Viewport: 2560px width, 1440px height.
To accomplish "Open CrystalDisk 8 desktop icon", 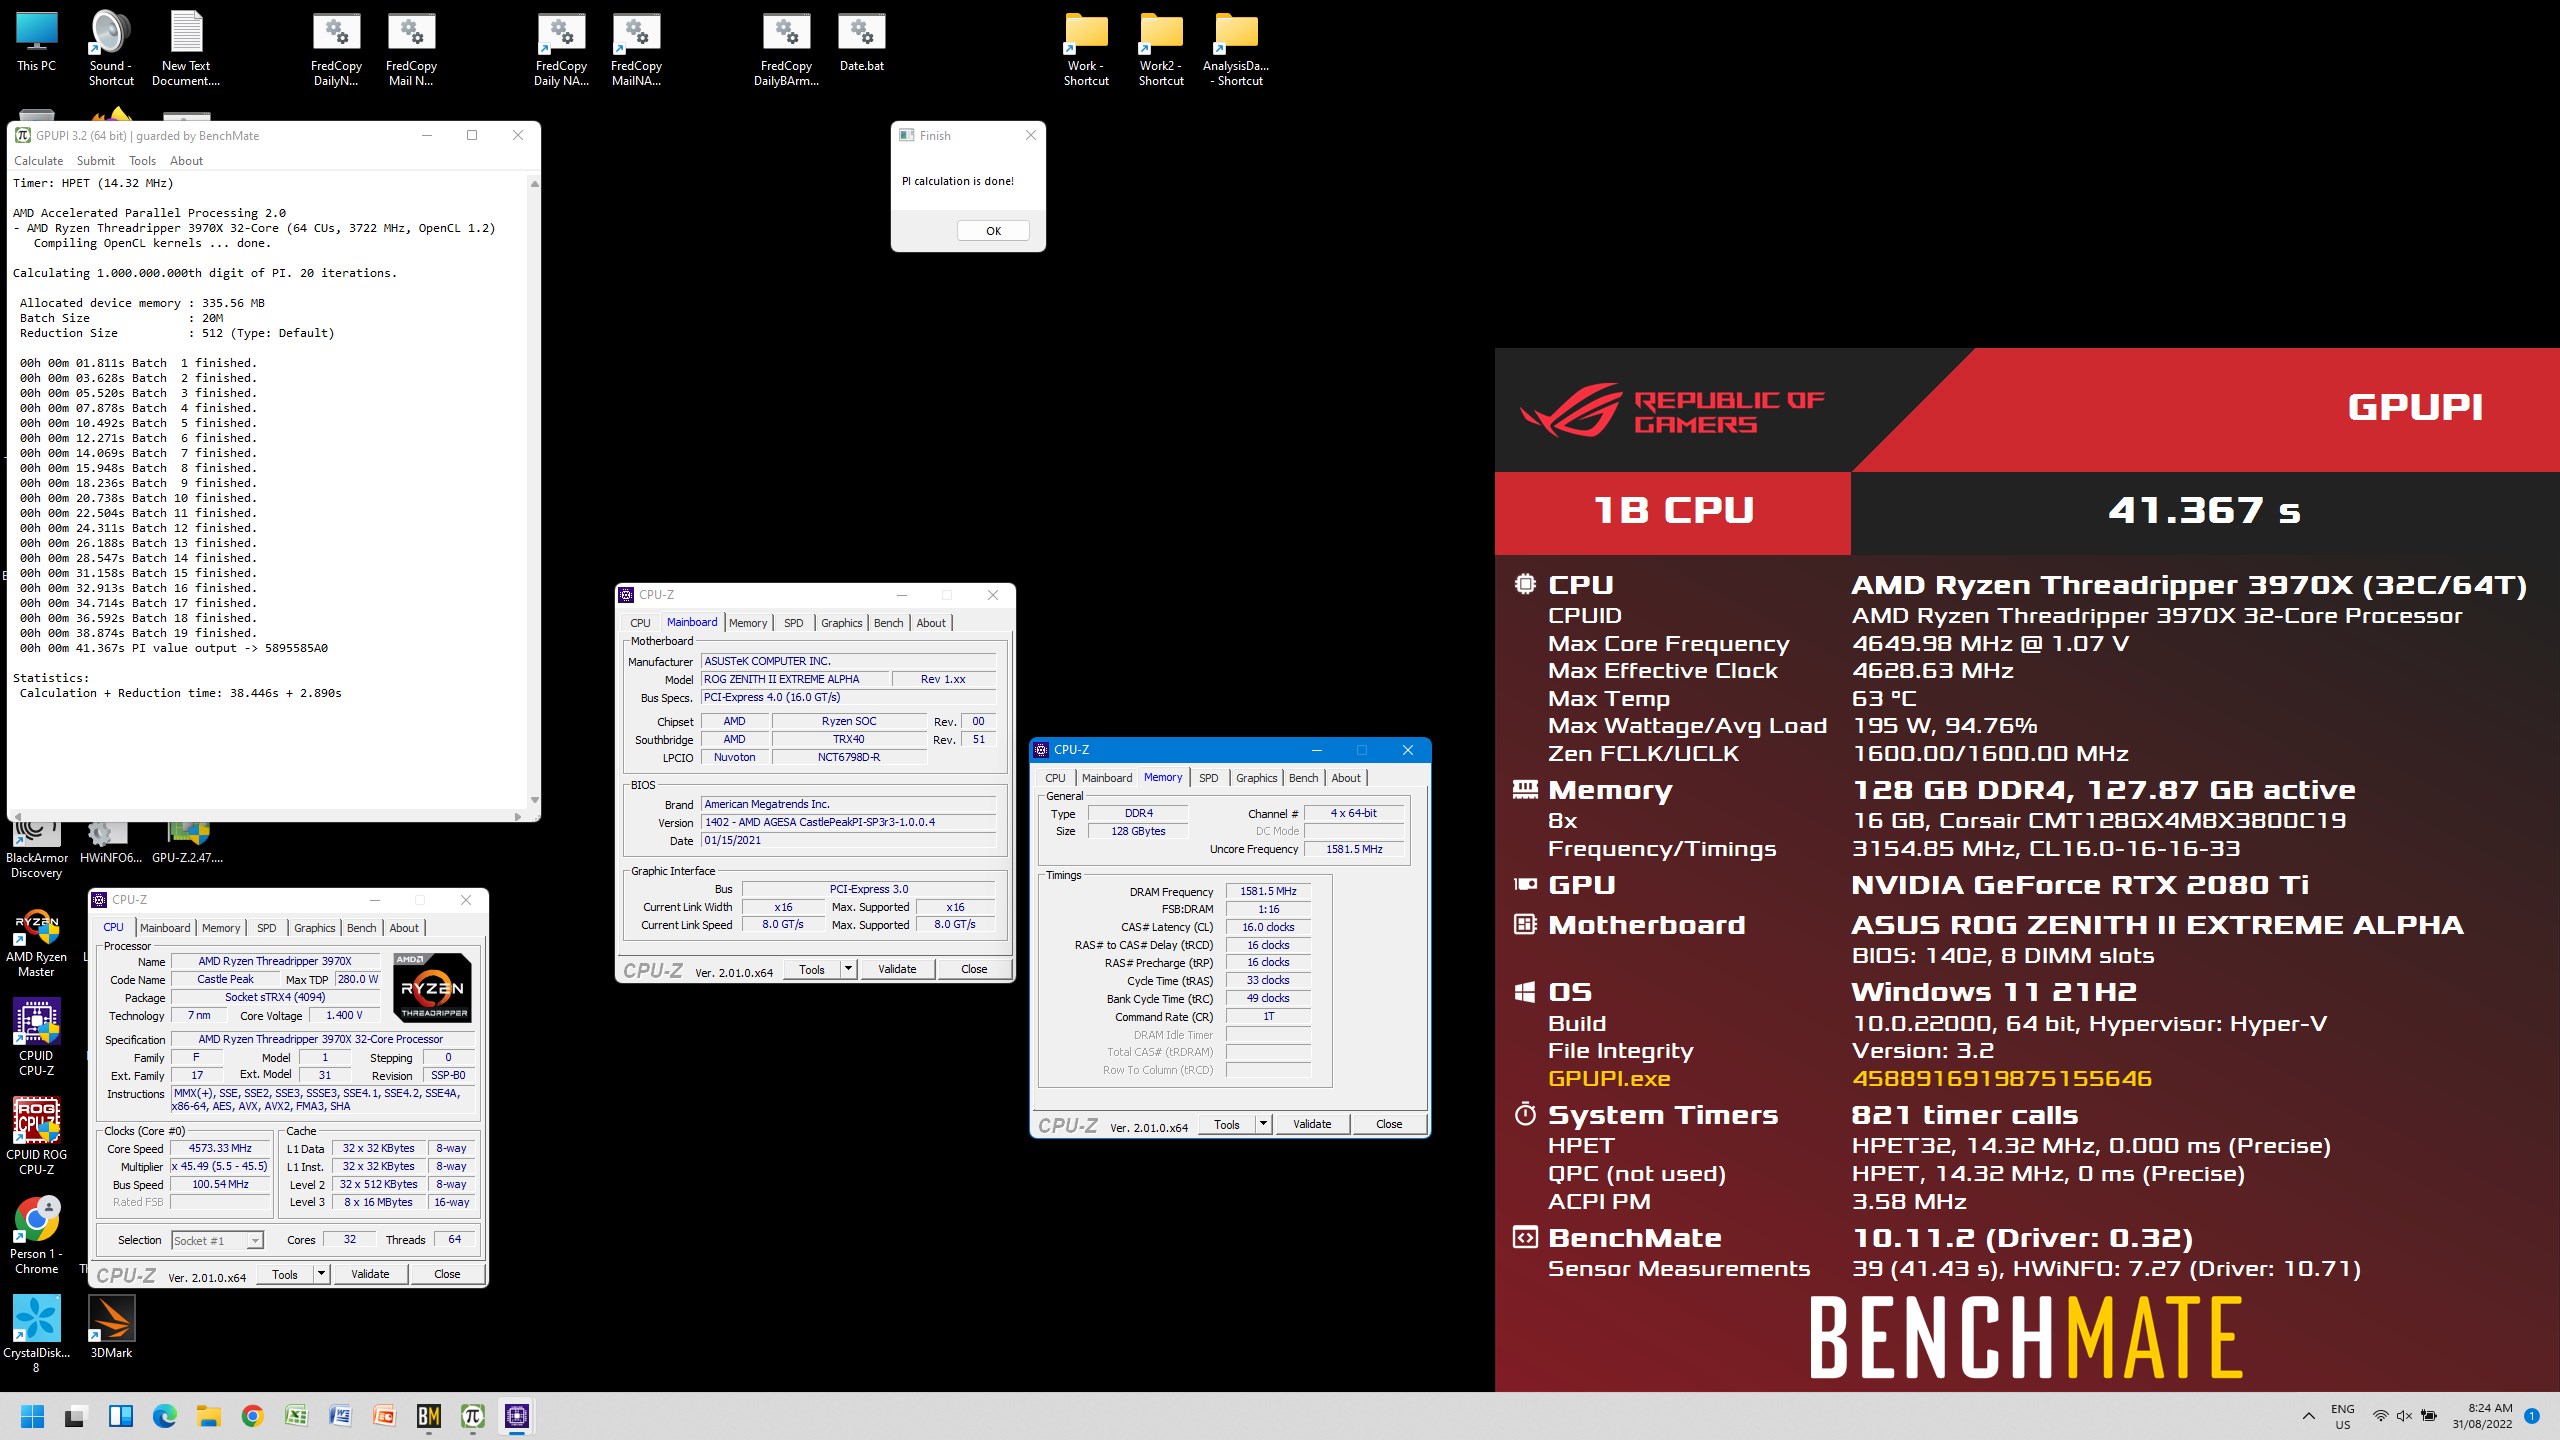I will [36, 1335].
